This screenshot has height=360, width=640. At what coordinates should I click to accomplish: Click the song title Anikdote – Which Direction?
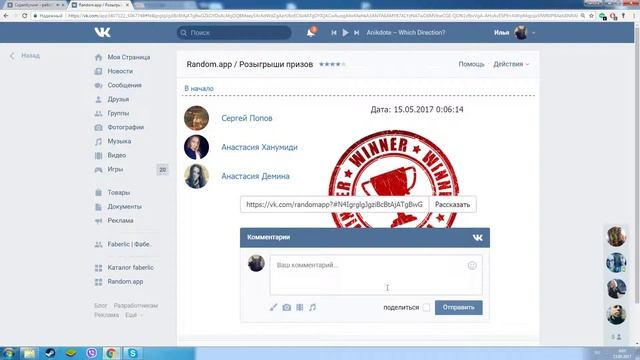pyautogui.click(x=406, y=33)
